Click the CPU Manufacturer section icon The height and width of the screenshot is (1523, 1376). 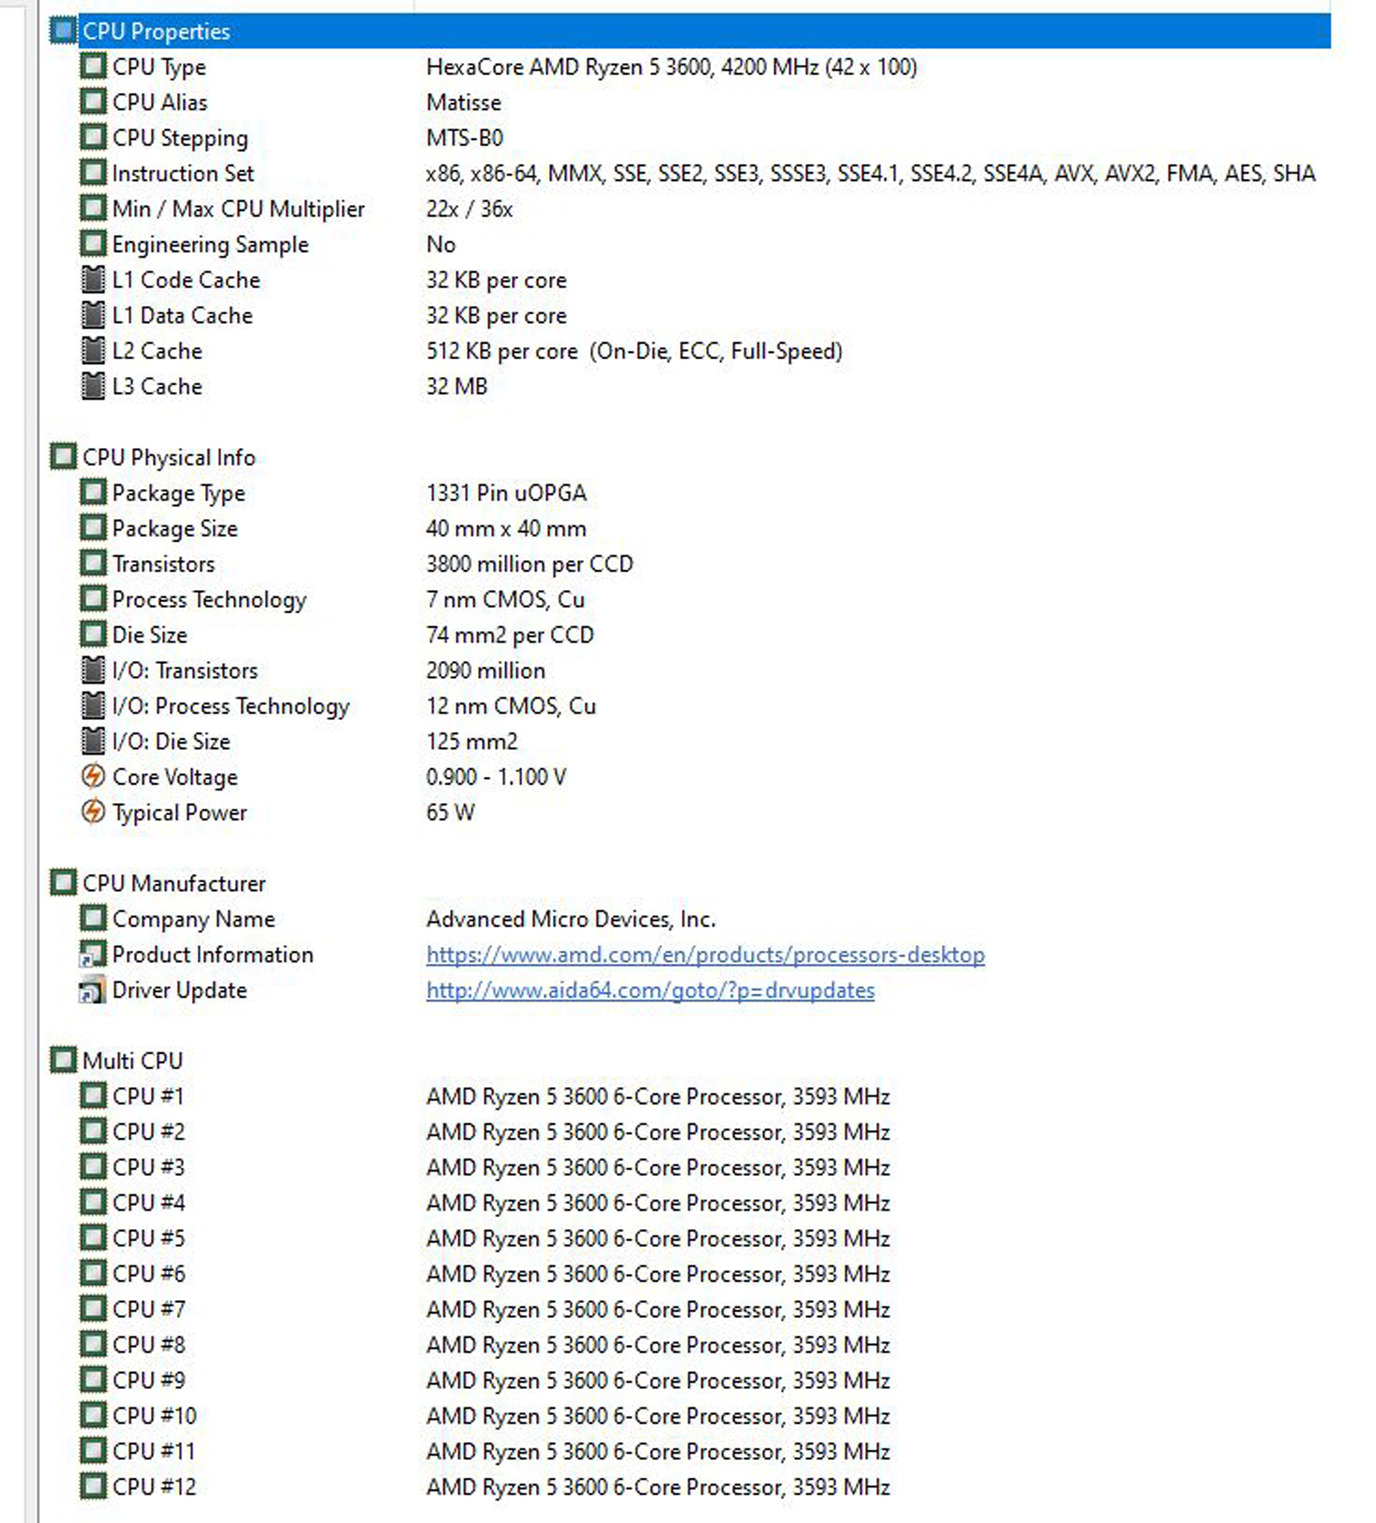63,882
